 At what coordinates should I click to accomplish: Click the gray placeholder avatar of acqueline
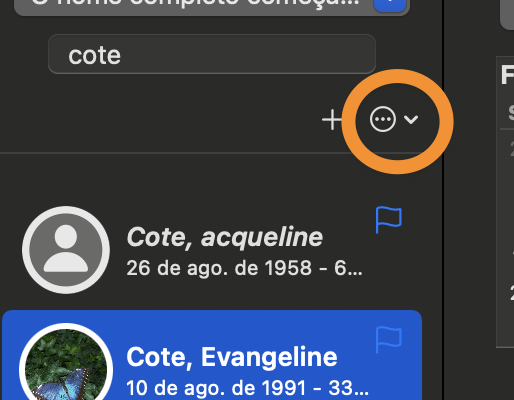click(66, 250)
